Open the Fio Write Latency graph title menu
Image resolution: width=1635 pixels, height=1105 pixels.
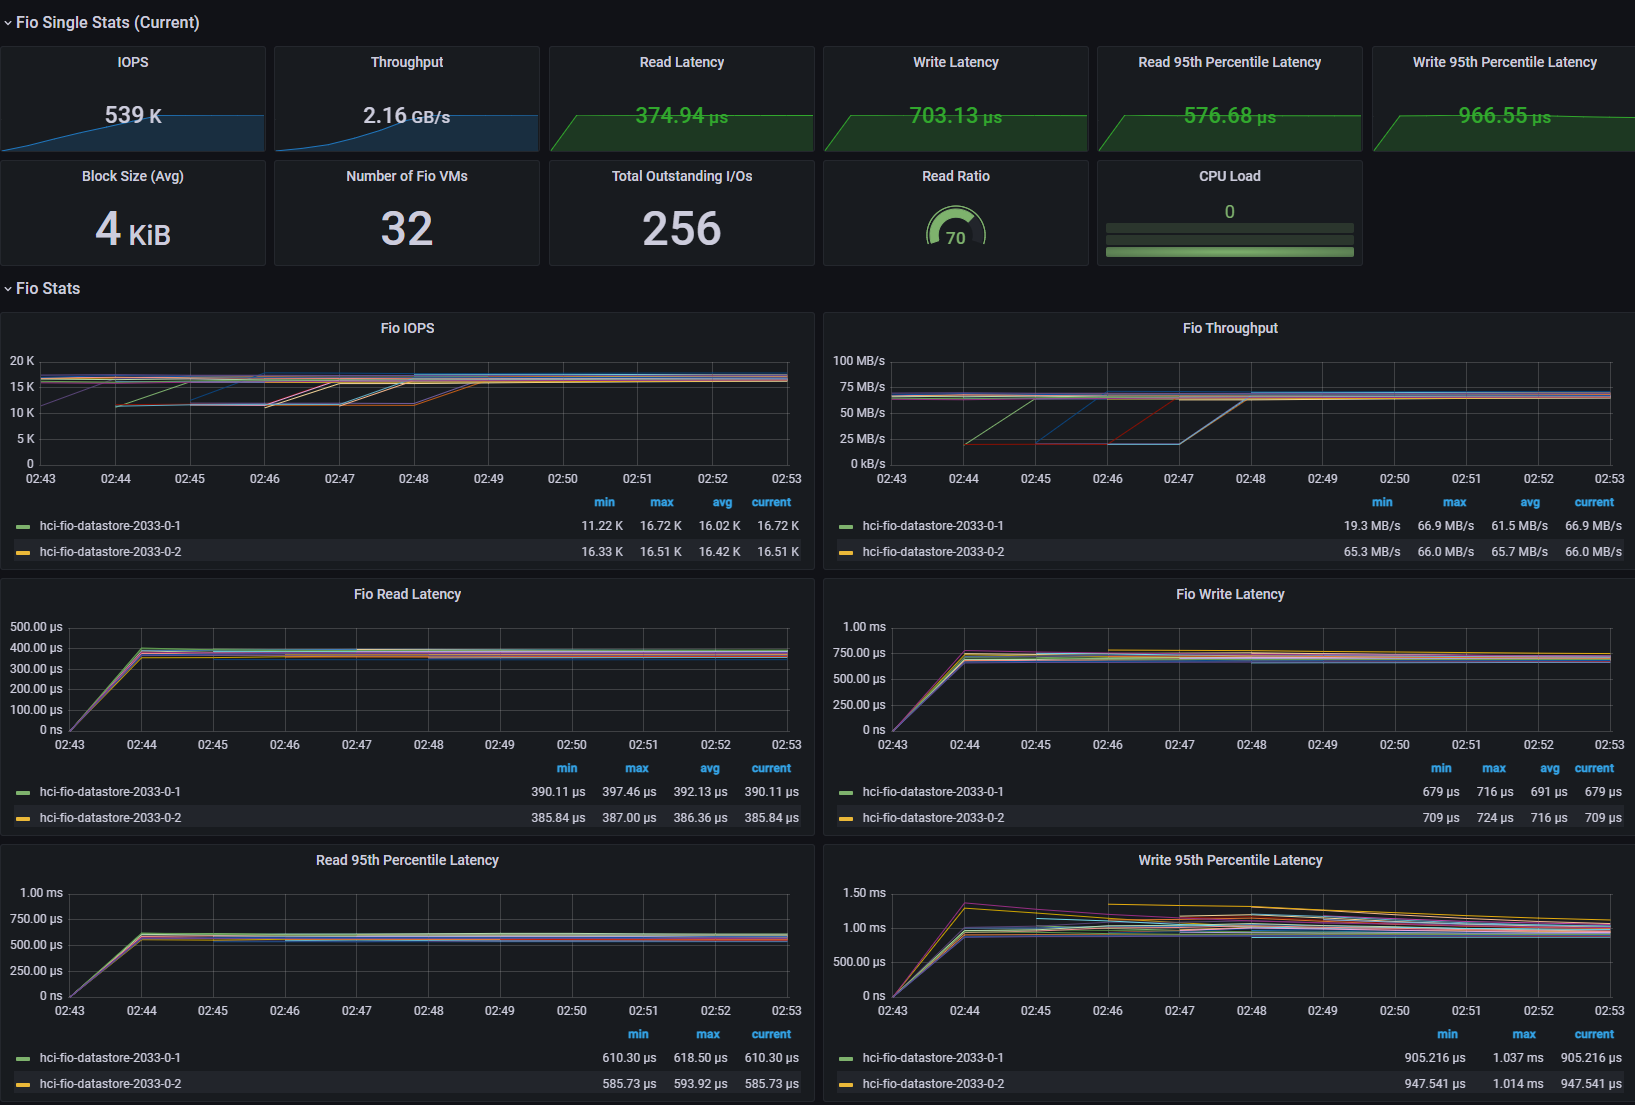tap(1230, 594)
